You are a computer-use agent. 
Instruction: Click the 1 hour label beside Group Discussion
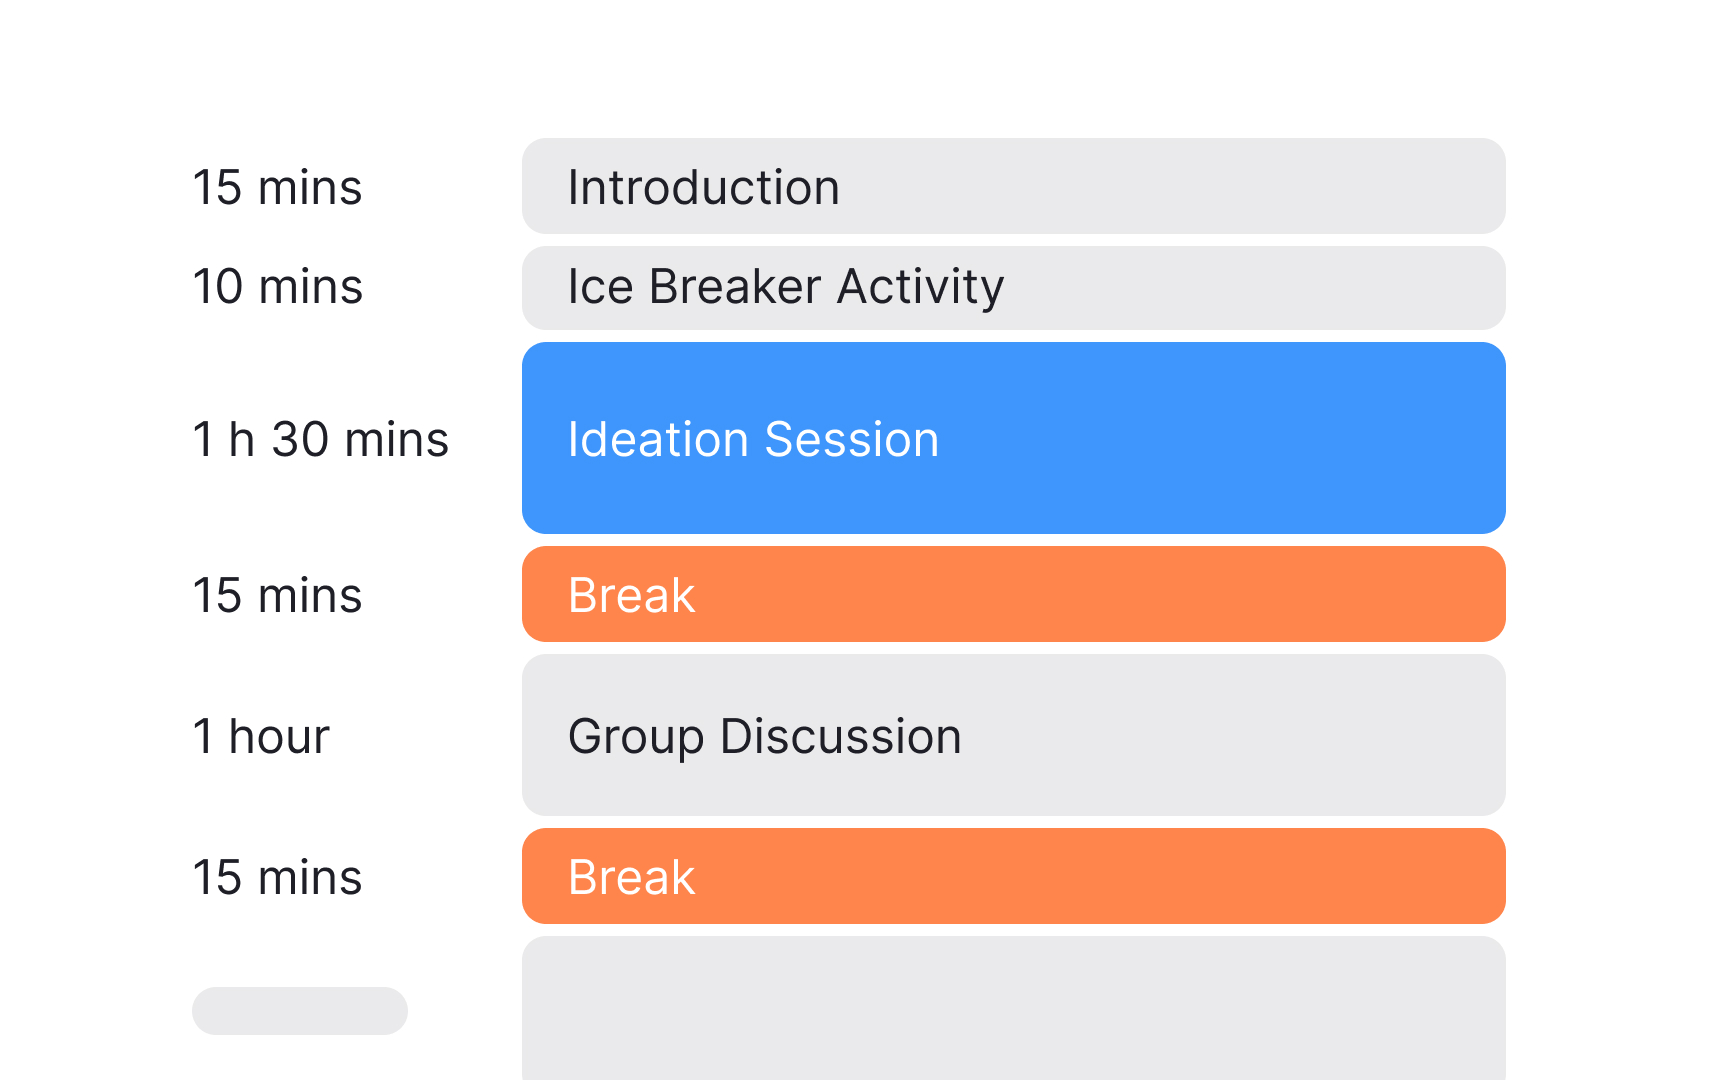point(260,736)
